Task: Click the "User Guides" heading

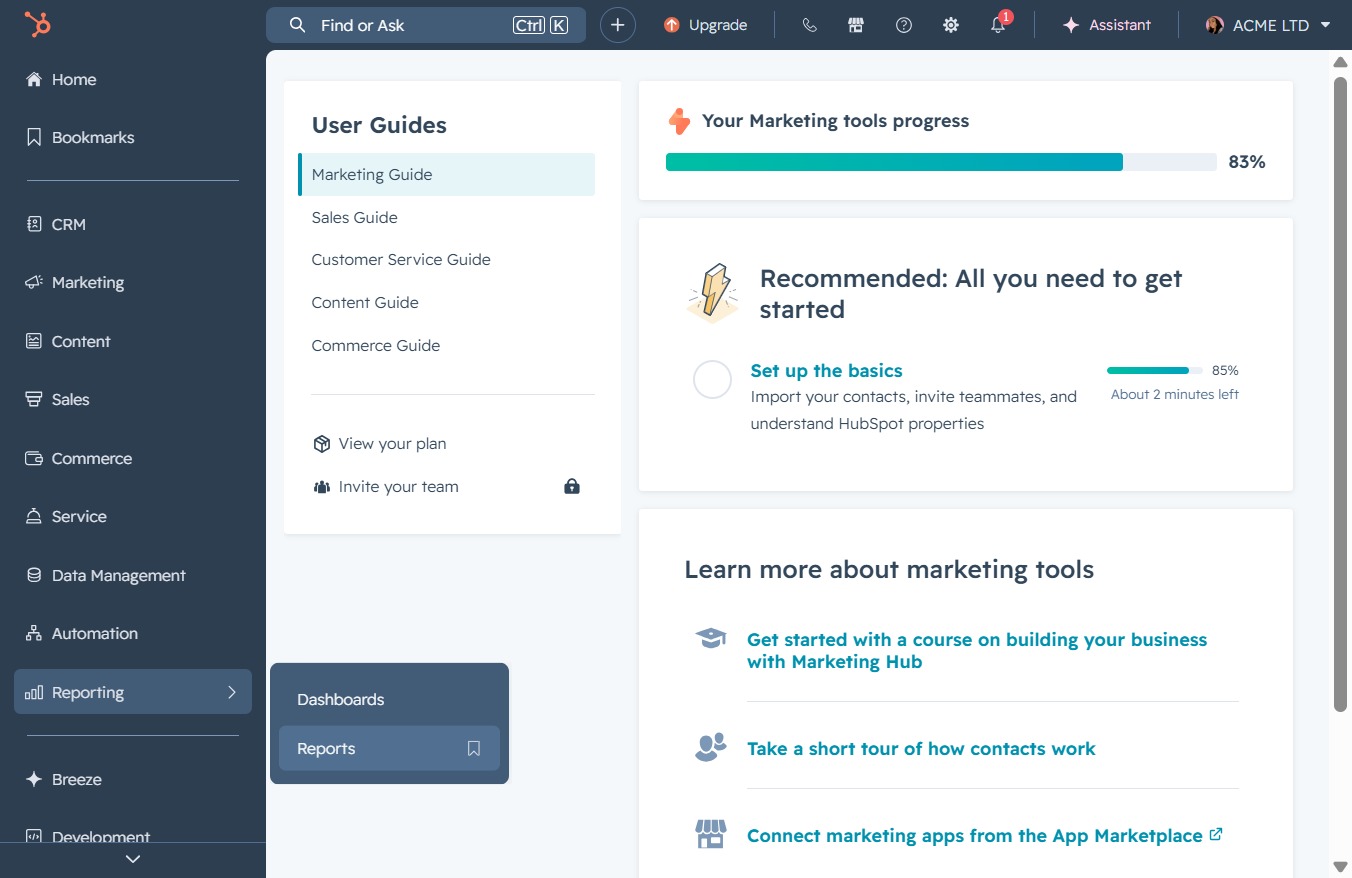Action: coord(379,125)
